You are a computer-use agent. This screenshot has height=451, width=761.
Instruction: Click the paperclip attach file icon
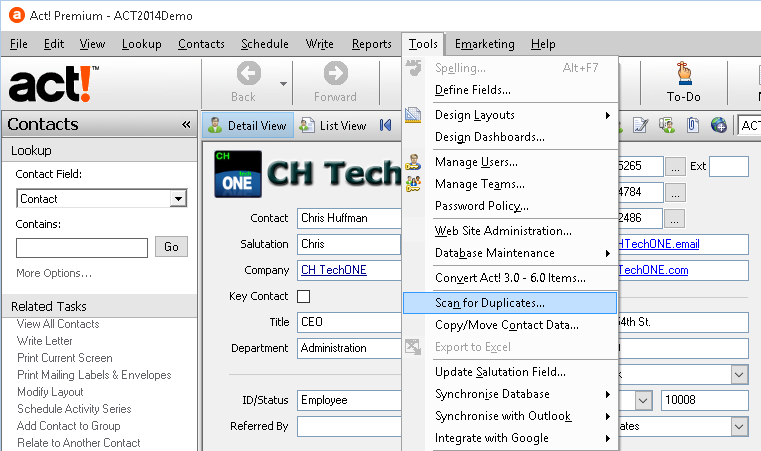coord(693,125)
